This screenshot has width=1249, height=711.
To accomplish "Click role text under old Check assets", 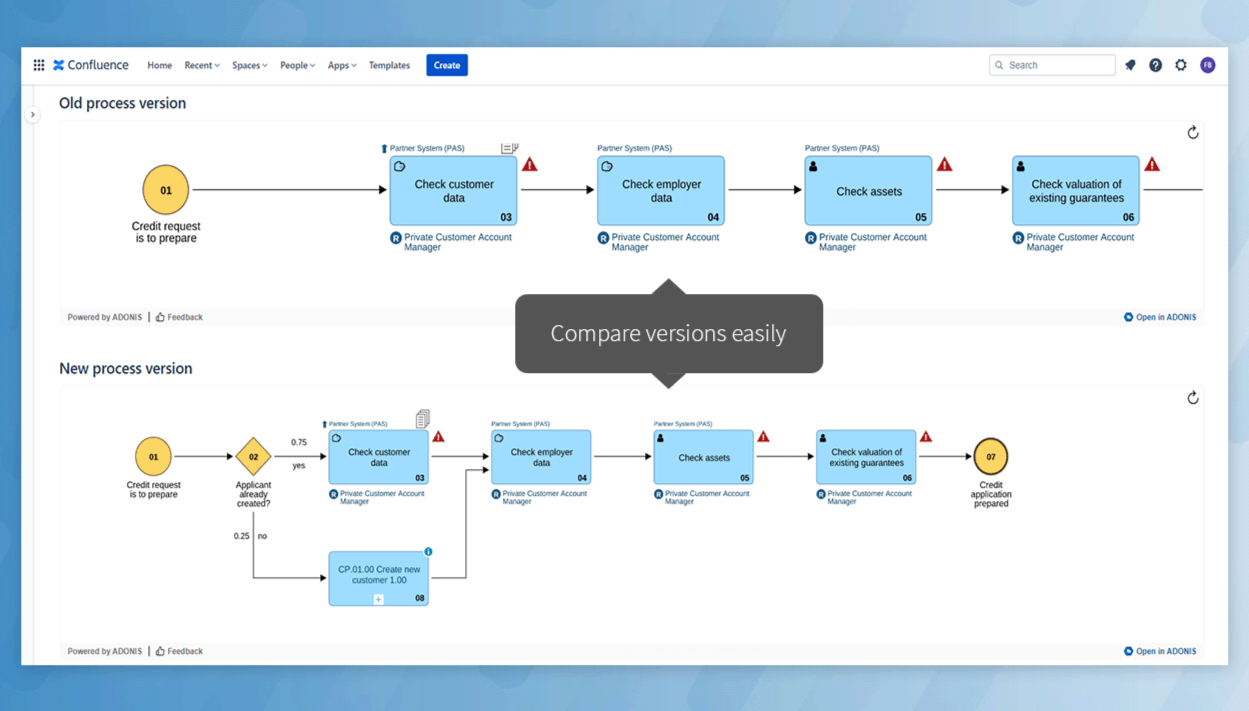I will (x=873, y=242).
